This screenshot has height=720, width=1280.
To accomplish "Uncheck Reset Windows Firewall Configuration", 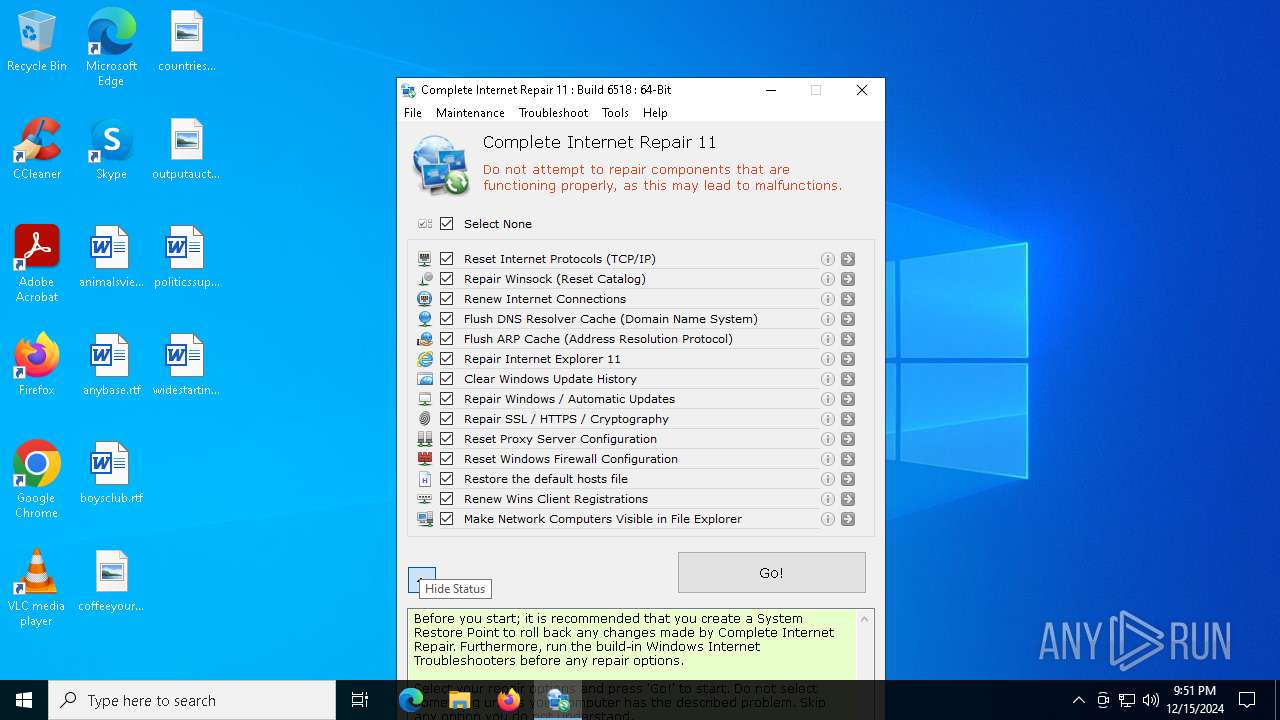I will coord(447,459).
